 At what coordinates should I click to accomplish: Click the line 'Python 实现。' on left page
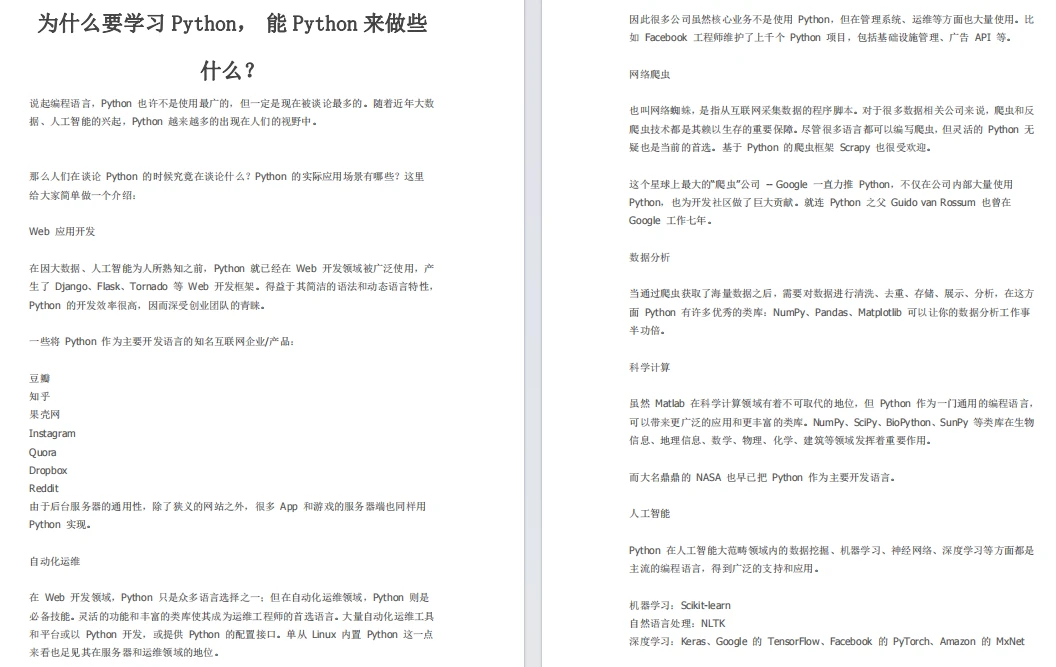click(60, 525)
